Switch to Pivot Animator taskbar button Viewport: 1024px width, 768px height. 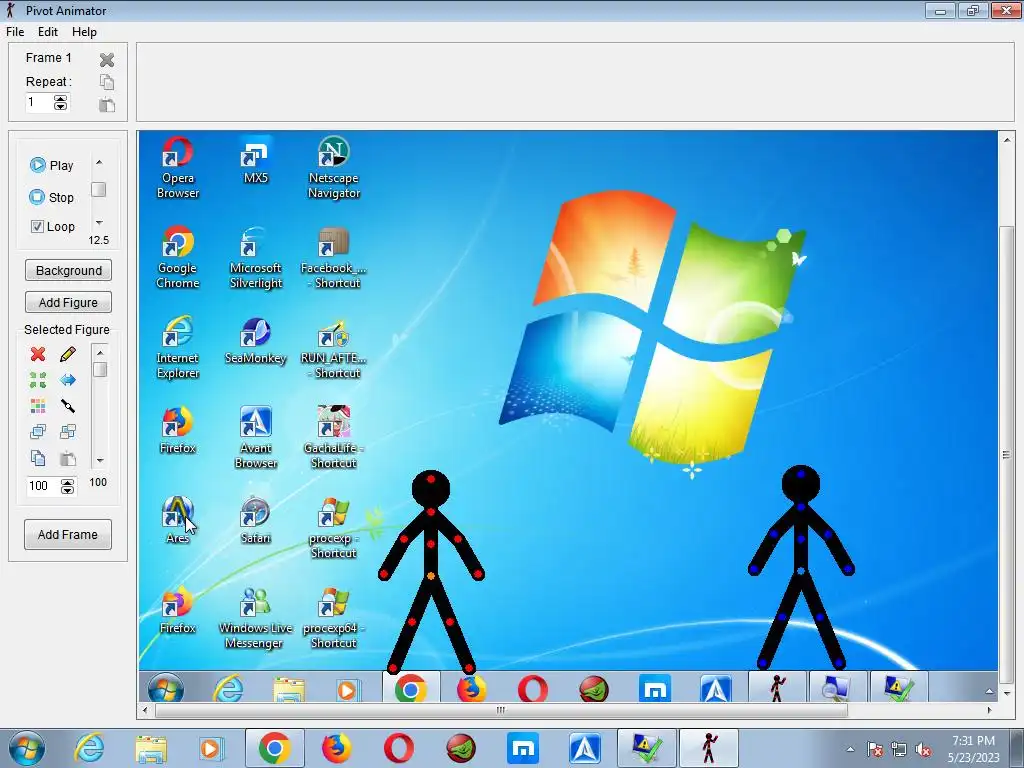[709, 748]
